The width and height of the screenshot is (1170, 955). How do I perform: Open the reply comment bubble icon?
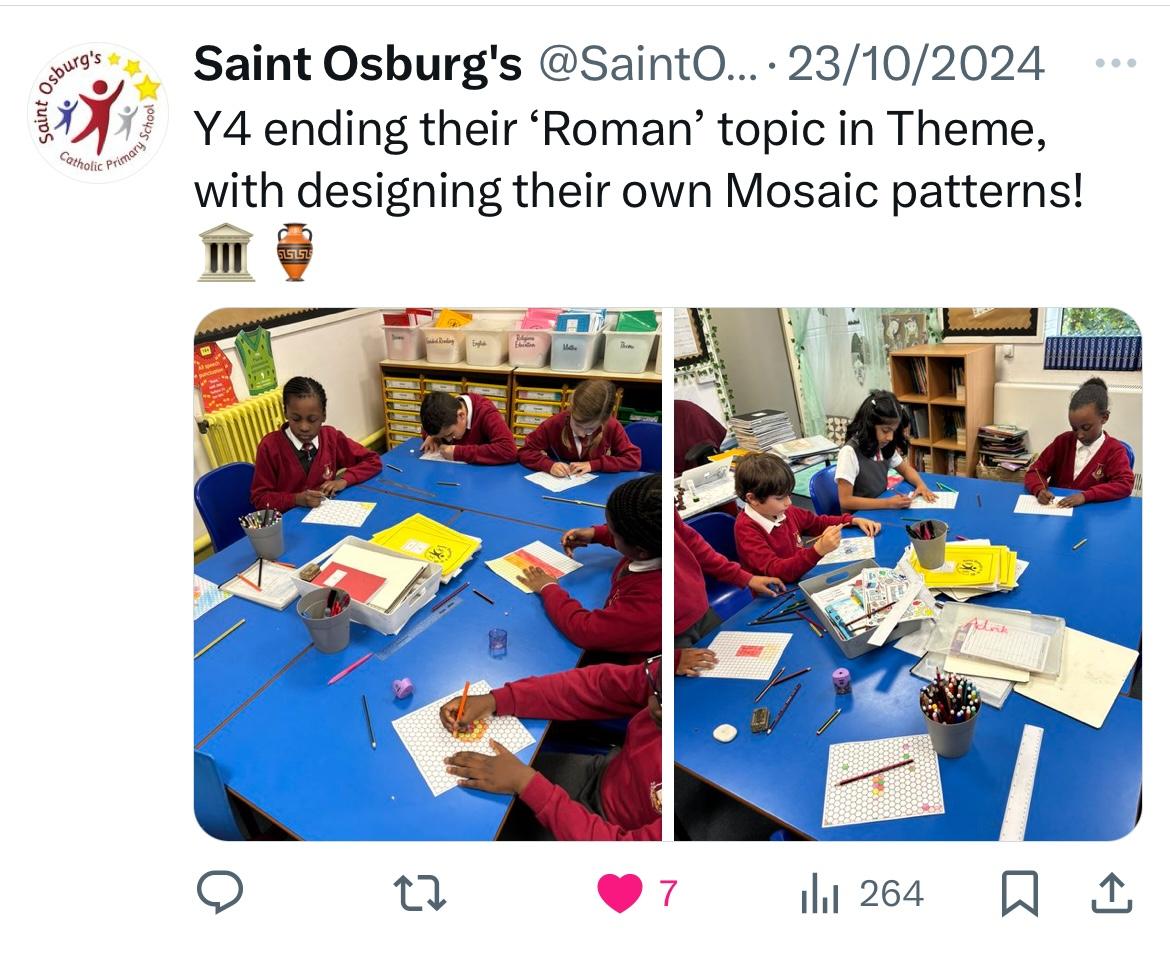(219, 892)
